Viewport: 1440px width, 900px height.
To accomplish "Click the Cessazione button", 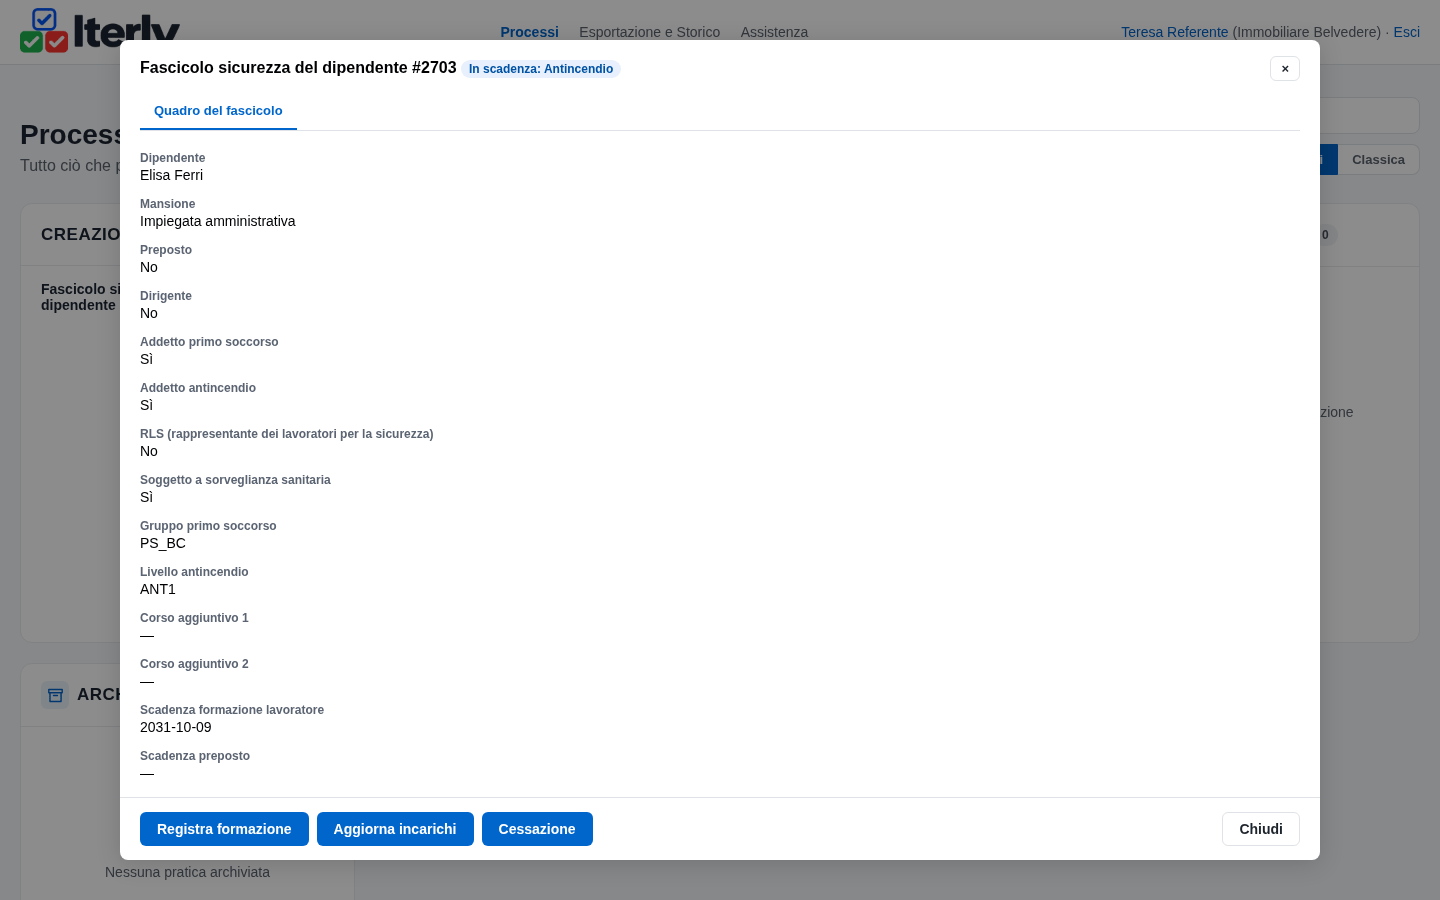I will click(537, 829).
